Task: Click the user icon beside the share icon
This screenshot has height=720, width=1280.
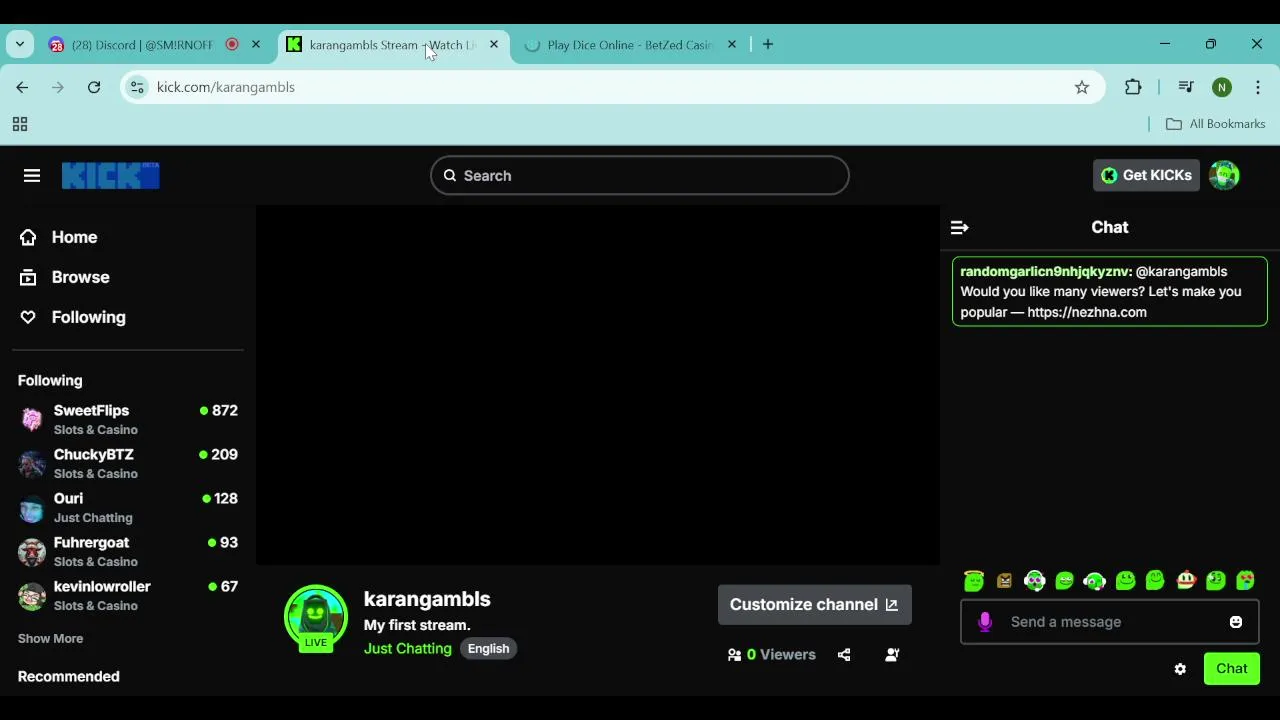Action: pos(892,655)
